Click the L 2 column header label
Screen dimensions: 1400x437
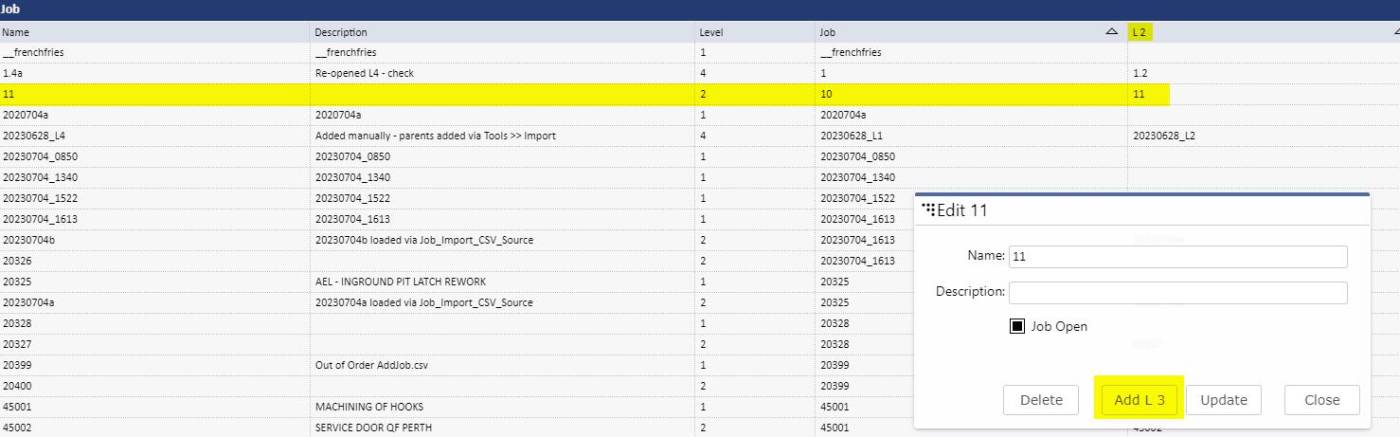(x=1140, y=32)
